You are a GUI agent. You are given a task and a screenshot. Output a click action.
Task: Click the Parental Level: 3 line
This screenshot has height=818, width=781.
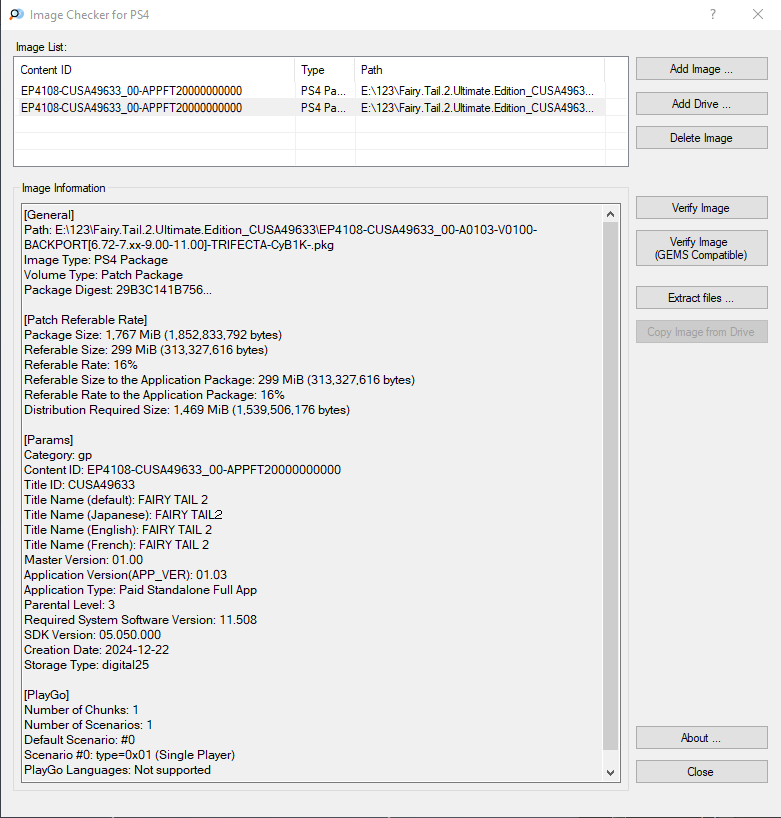click(69, 605)
